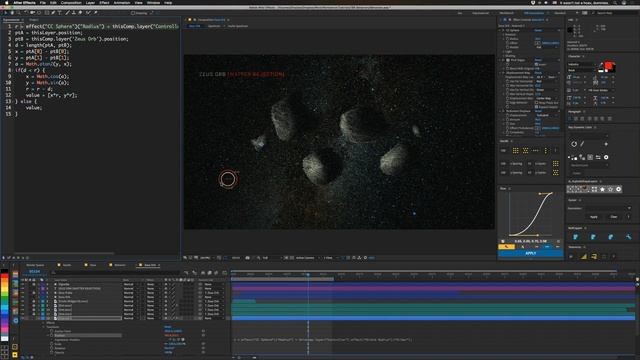Collapse the Transform property group

coord(44,327)
